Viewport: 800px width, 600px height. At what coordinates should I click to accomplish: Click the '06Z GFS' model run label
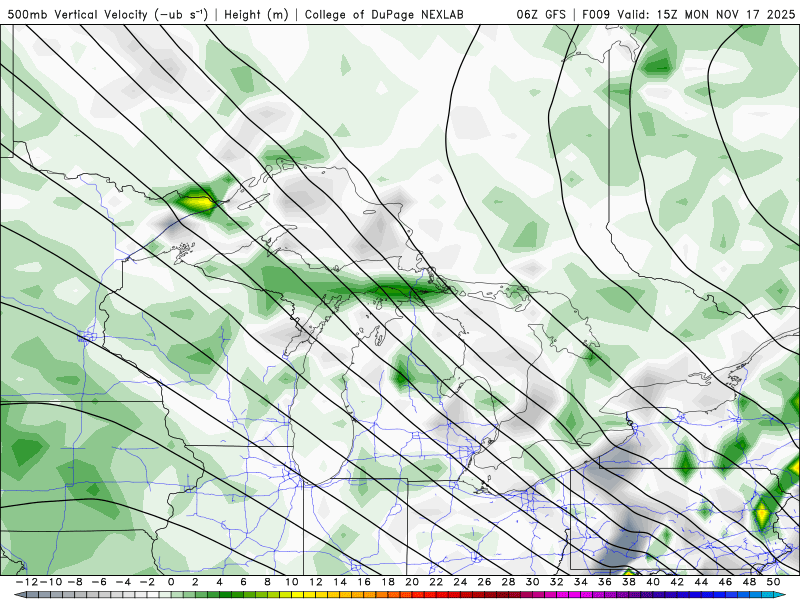point(541,14)
